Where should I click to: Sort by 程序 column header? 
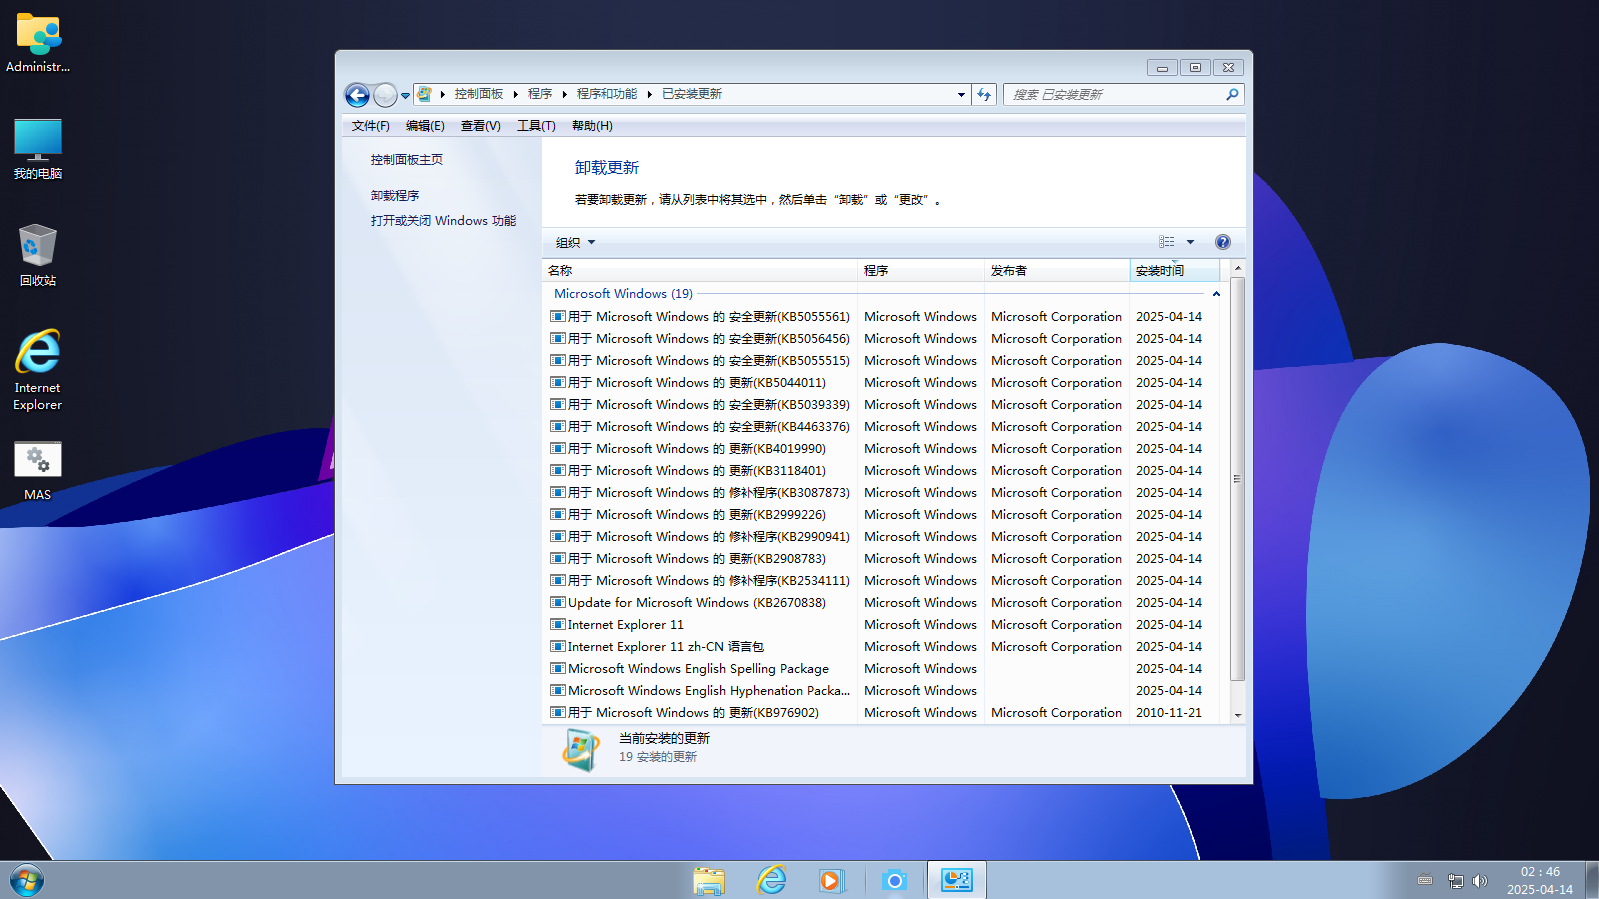(922, 271)
